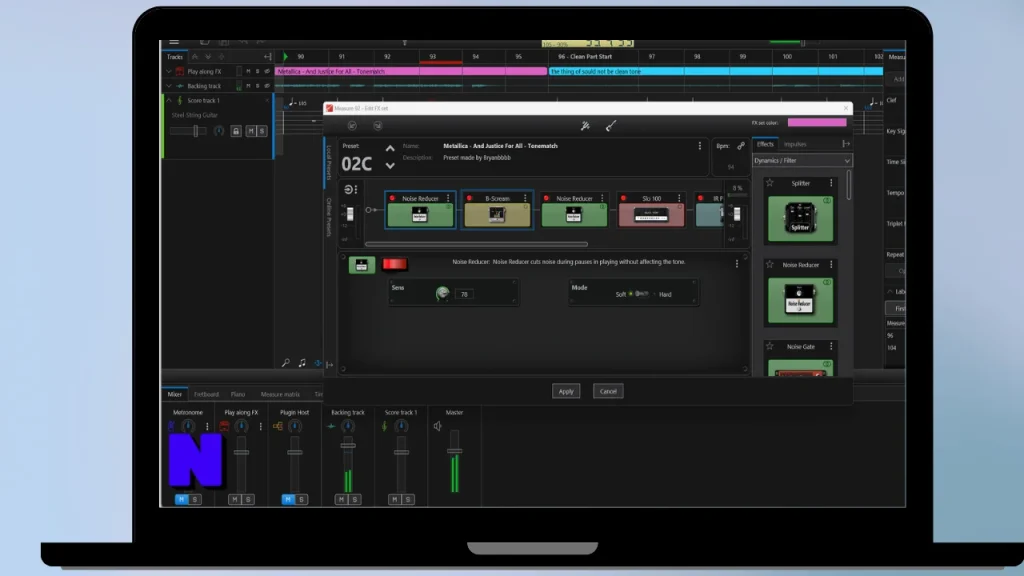
Task: Open B-Scream pedal options menu
Action: pos(525,198)
